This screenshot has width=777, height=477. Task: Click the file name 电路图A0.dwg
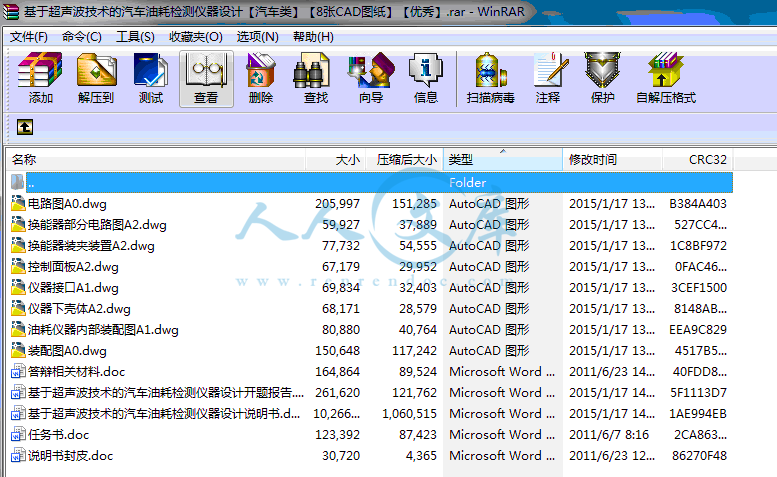click(67, 204)
